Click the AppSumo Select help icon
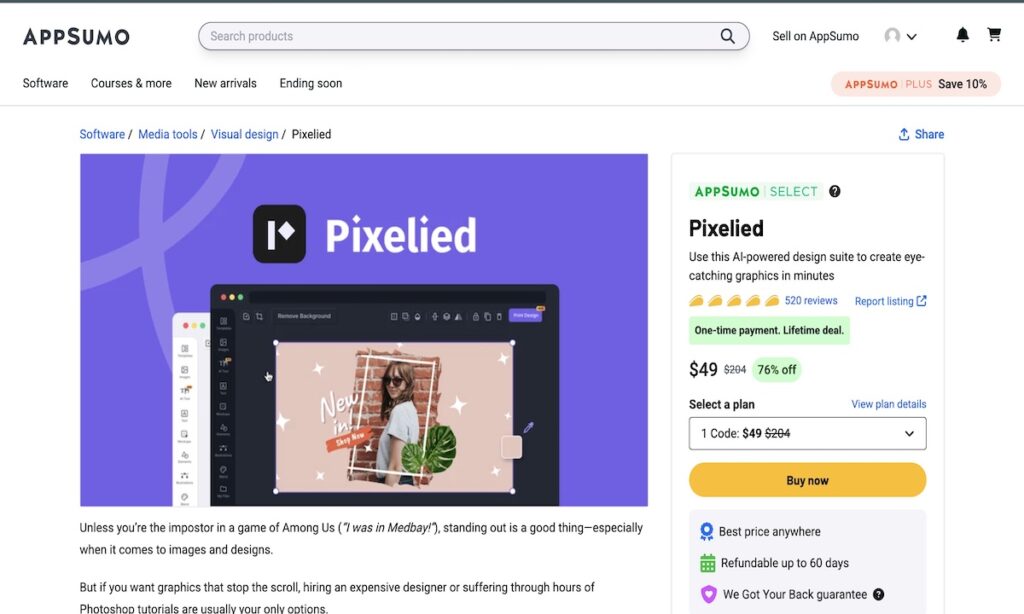Viewport: 1024px width, 614px height. pos(835,191)
